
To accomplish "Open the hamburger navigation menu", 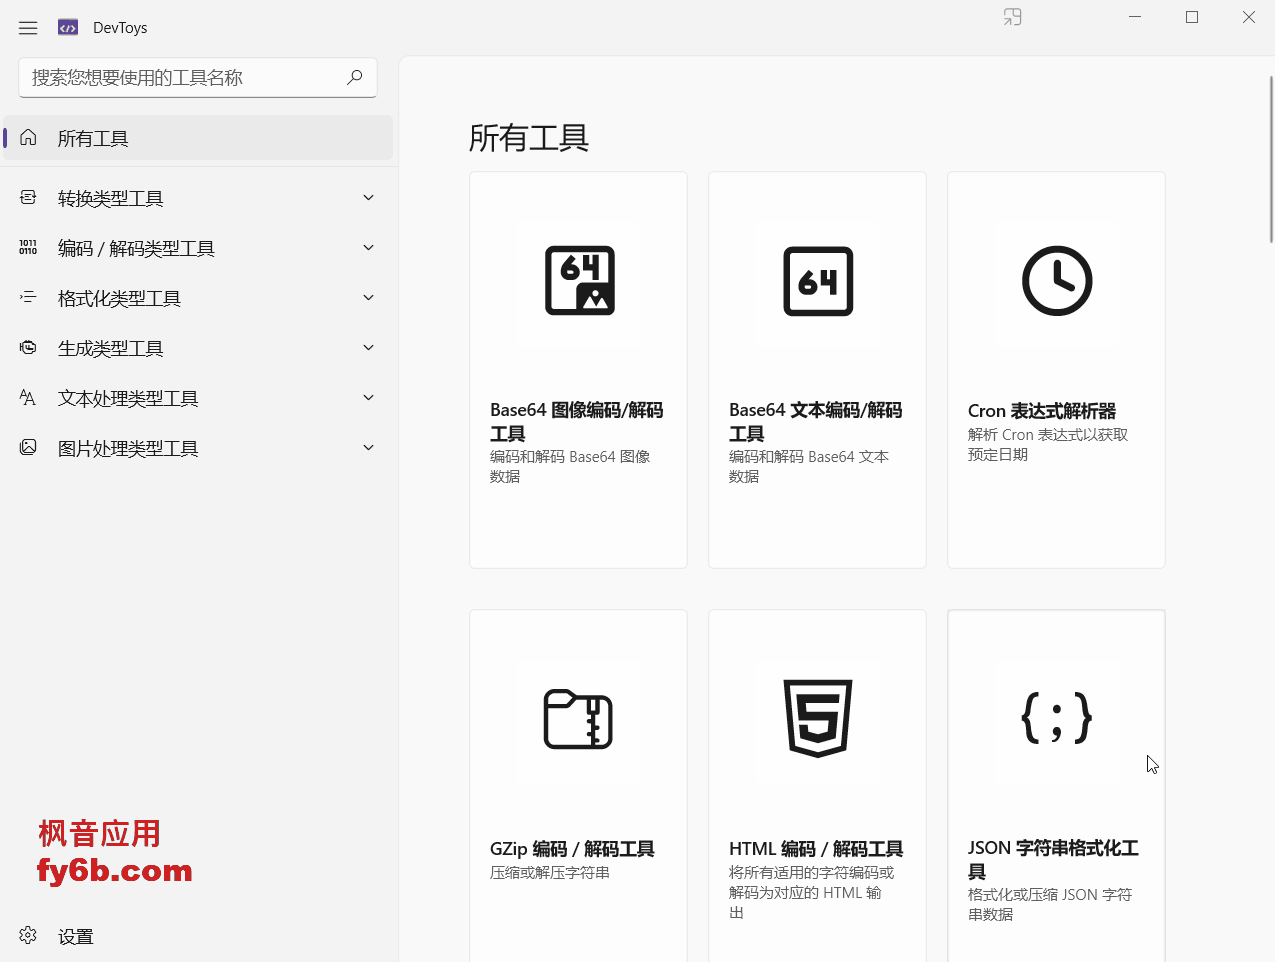I will pyautogui.click(x=28, y=28).
